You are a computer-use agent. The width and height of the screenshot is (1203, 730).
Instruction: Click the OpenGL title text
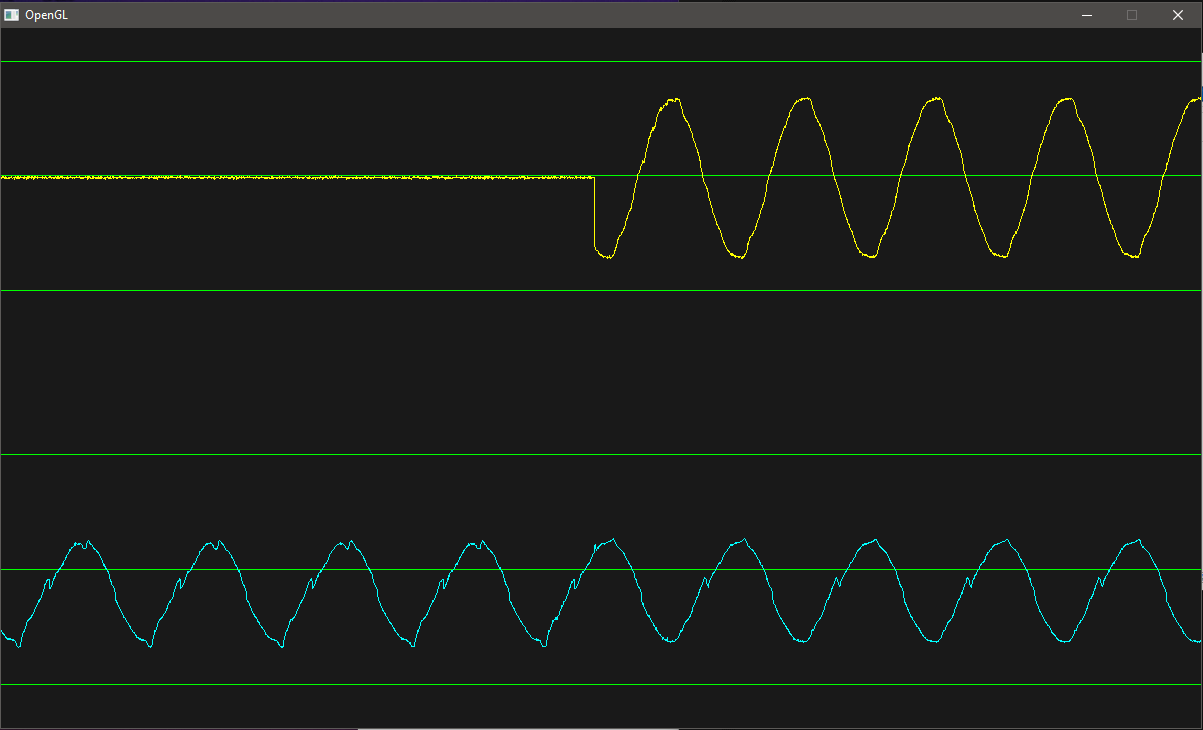pyautogui.click(x=46, y=15)
